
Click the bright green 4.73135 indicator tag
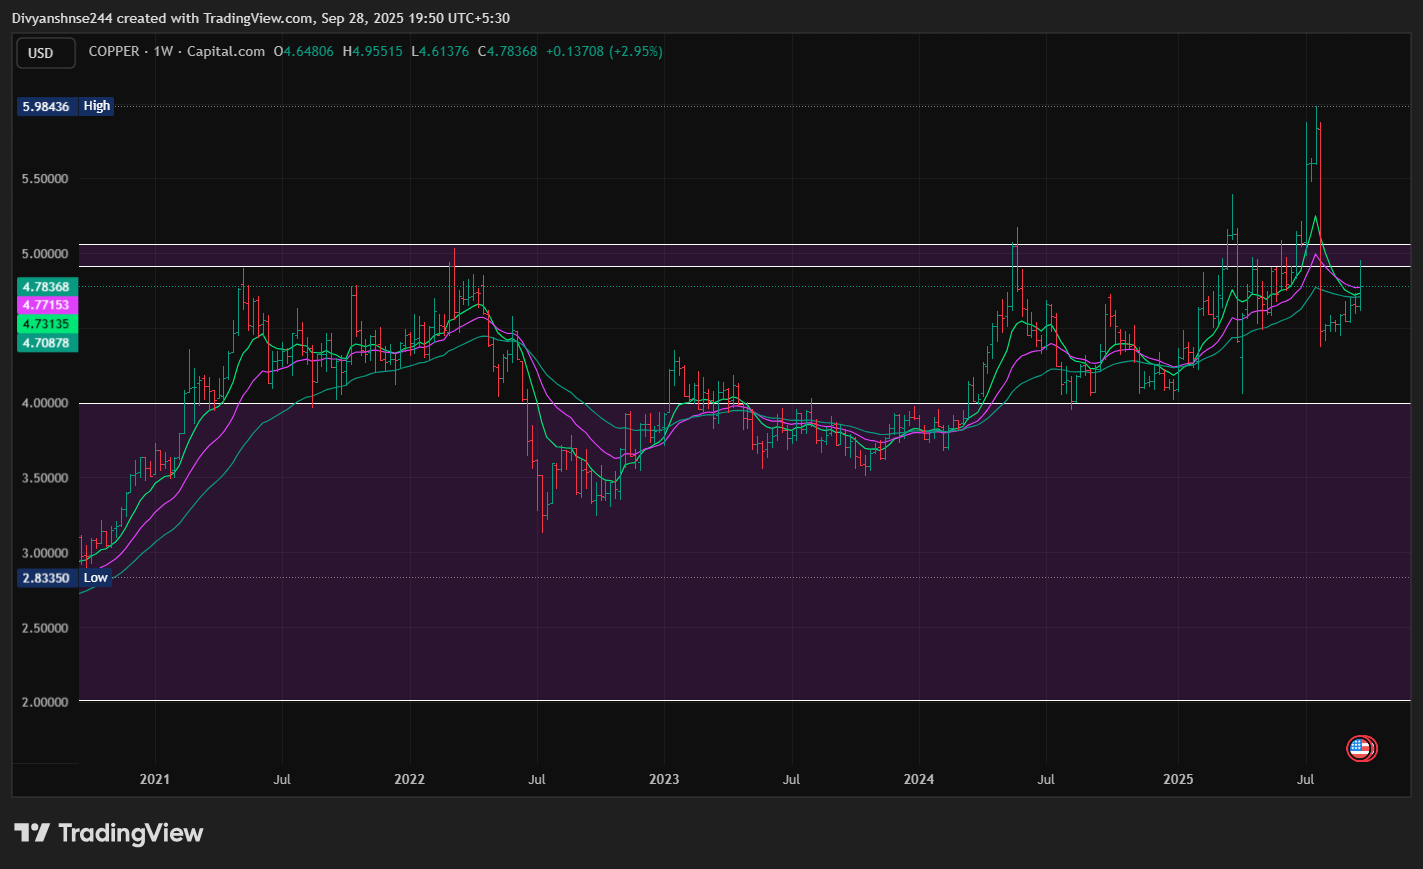pos(47,324)
